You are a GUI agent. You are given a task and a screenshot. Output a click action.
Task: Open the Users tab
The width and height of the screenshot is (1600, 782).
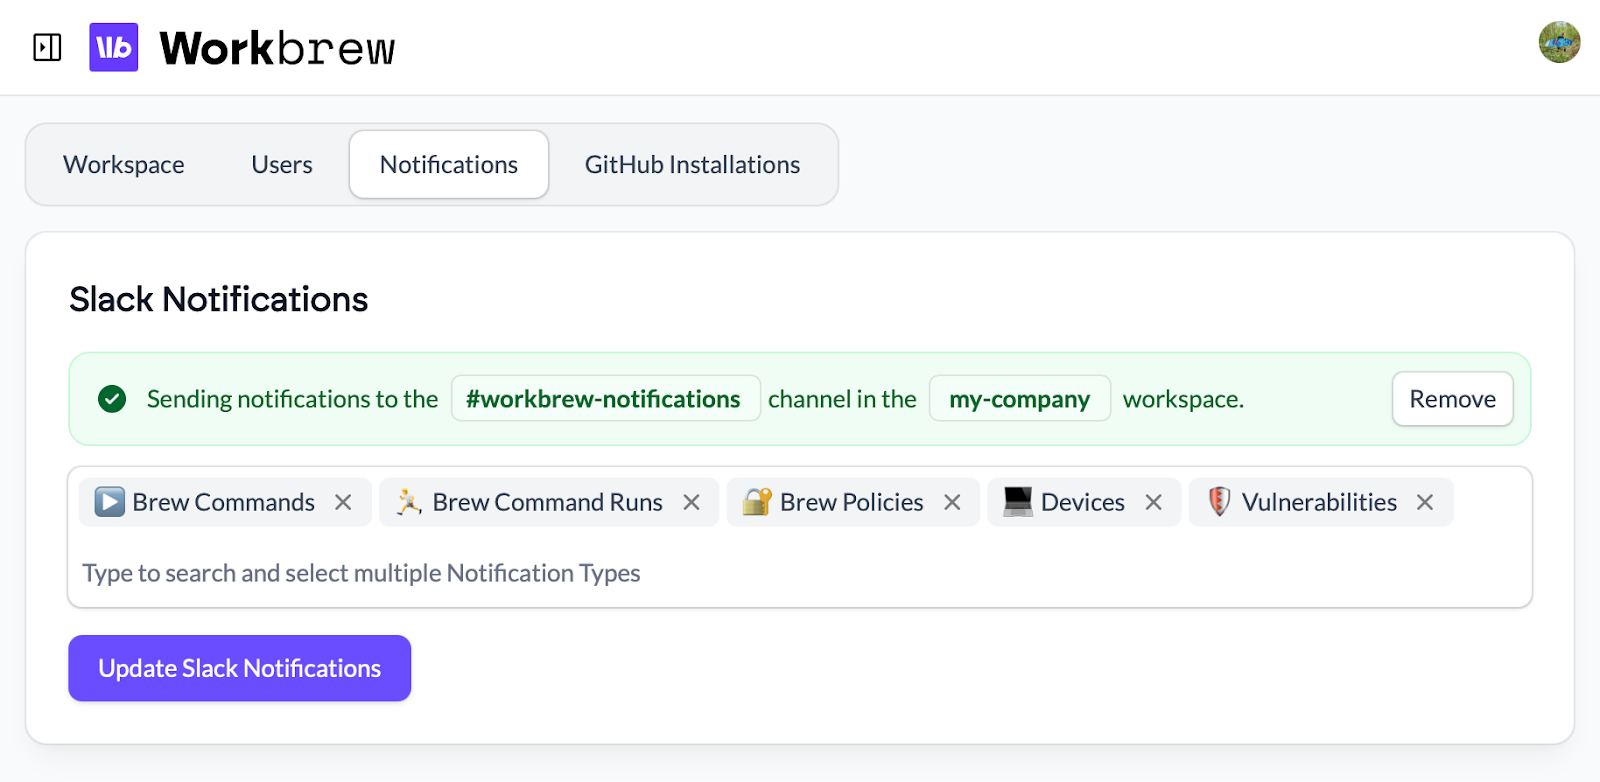[x=282, y=165]
